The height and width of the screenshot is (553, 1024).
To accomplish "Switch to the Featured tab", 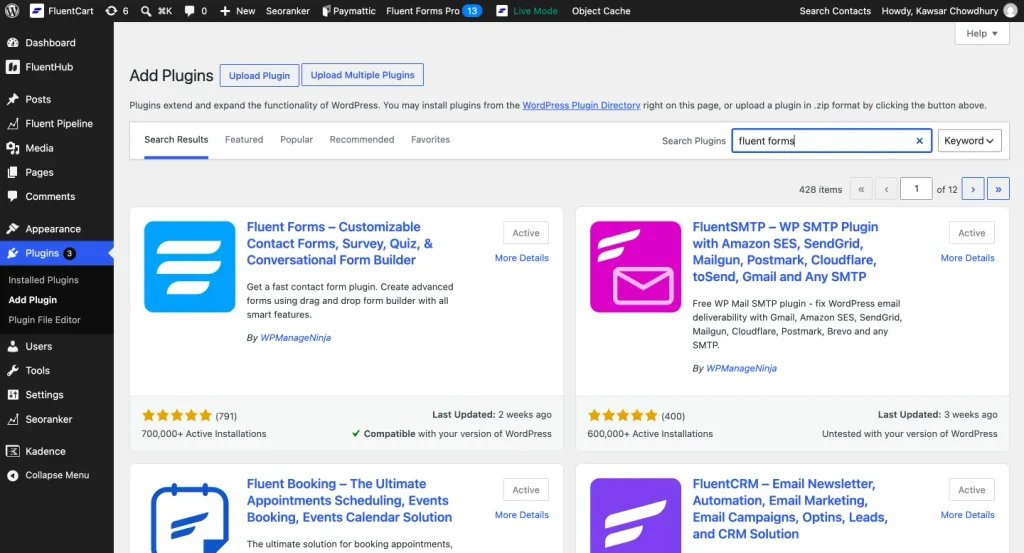I will [x=244, y=140].
